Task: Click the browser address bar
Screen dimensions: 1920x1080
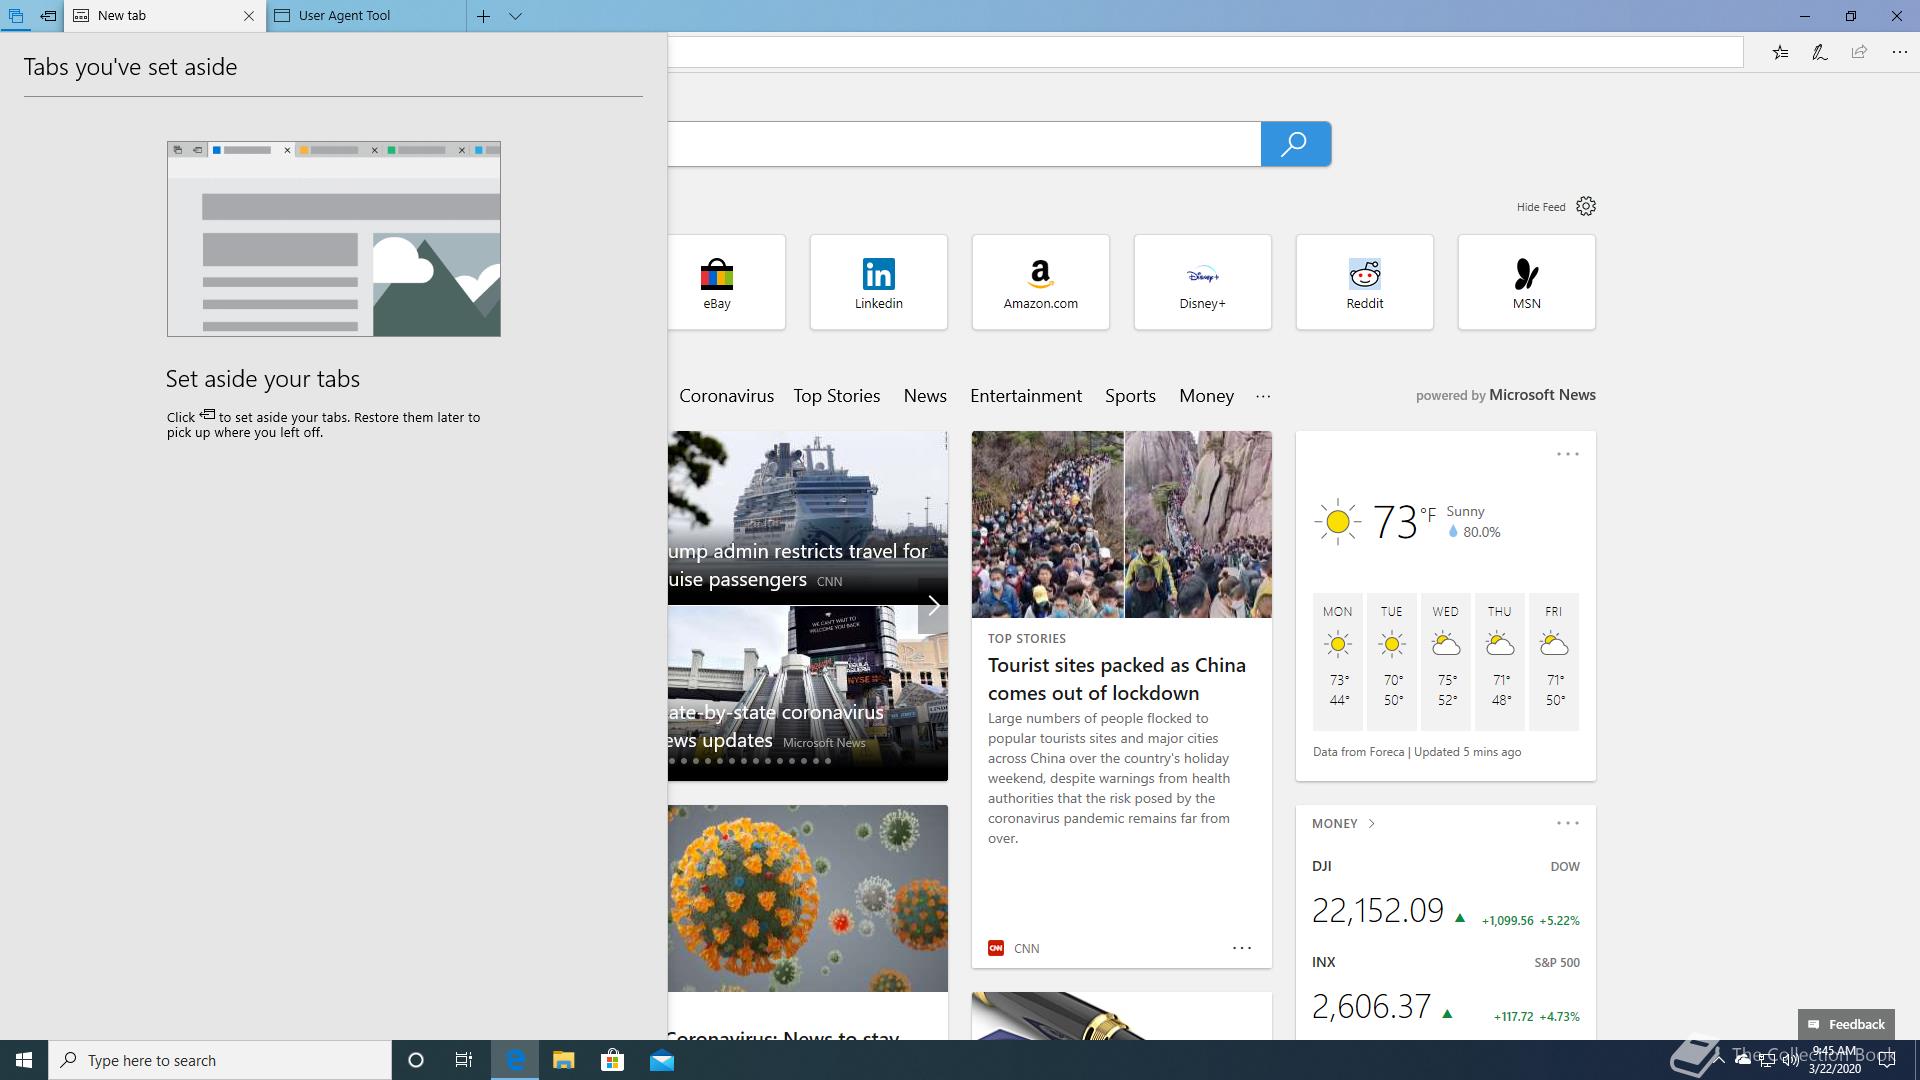Action: tap(1205, 52)
